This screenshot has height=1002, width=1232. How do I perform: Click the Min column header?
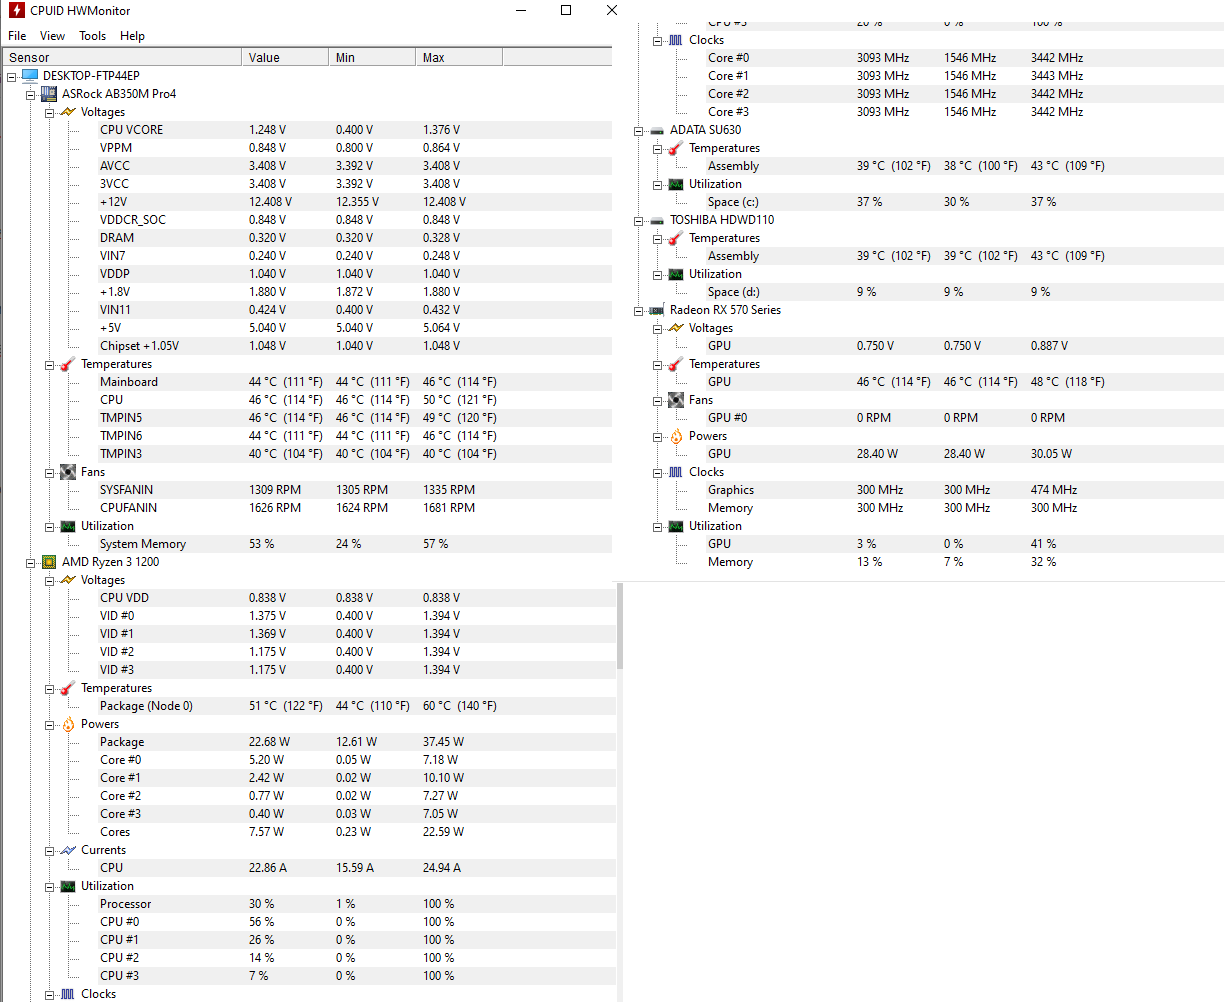372,58
